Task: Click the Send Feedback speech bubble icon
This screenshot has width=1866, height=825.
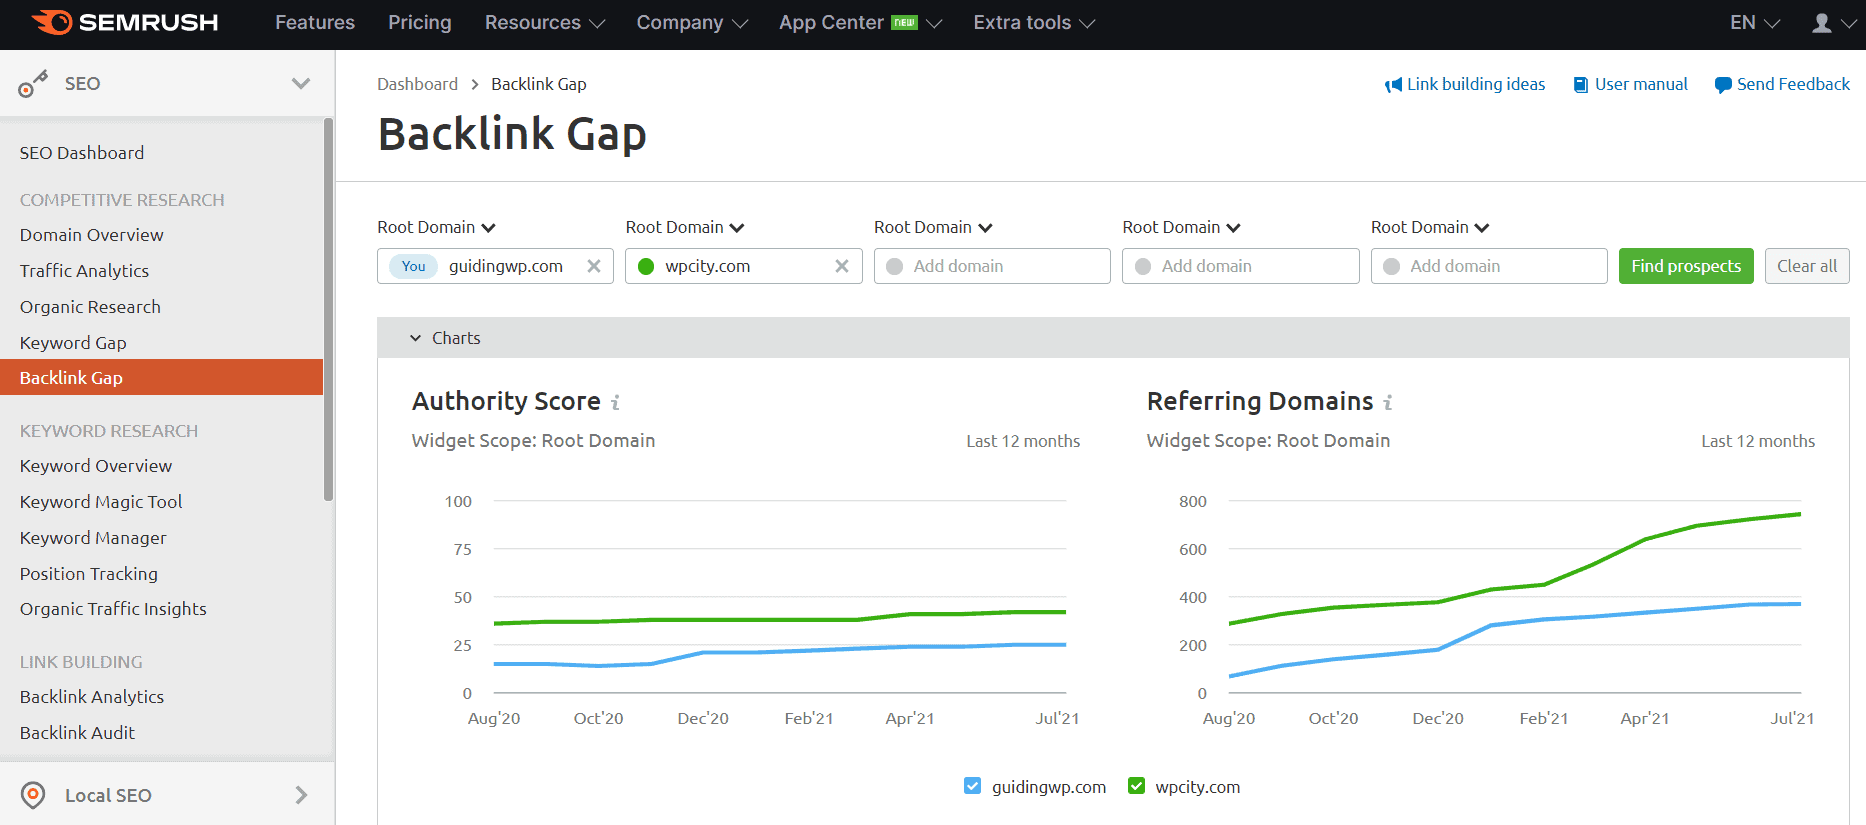Action: tap(1723, 85)
